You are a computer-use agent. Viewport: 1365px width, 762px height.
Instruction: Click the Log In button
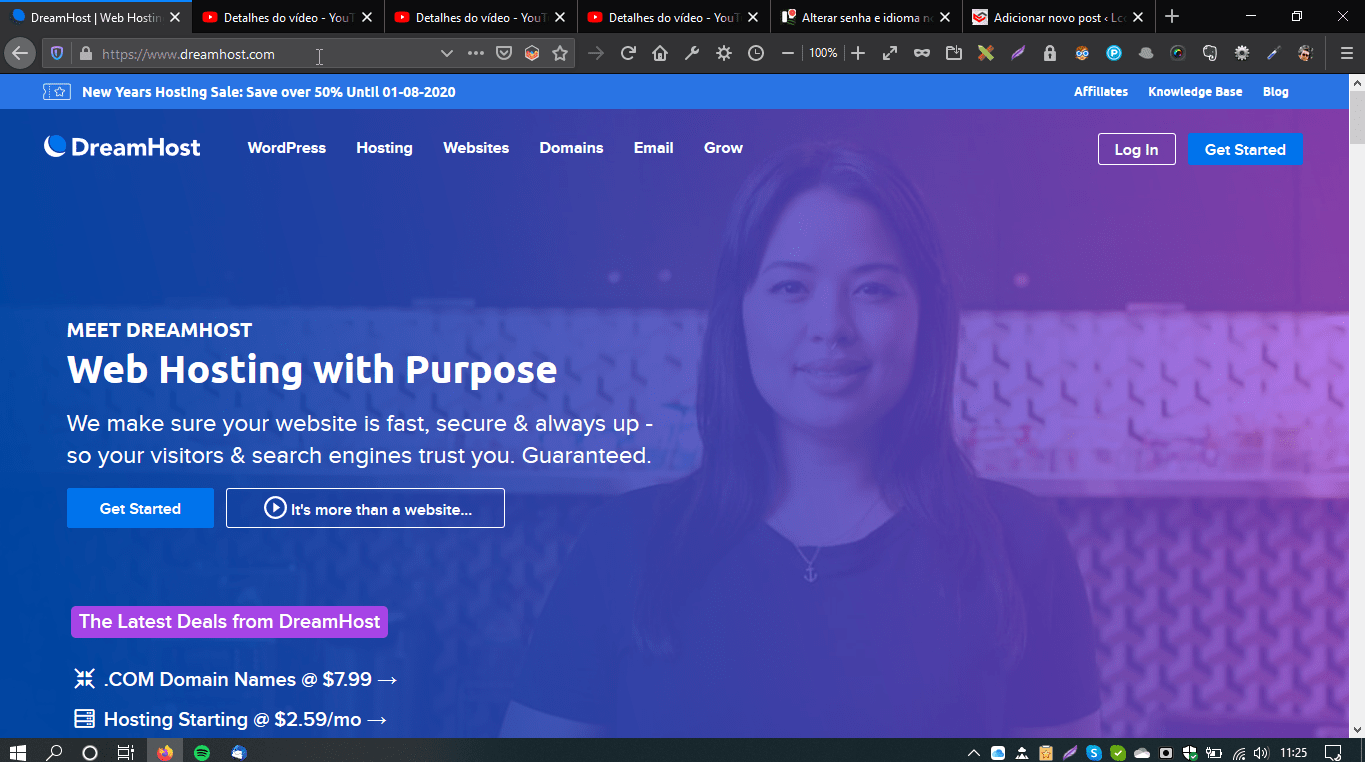click(1136, 149)
